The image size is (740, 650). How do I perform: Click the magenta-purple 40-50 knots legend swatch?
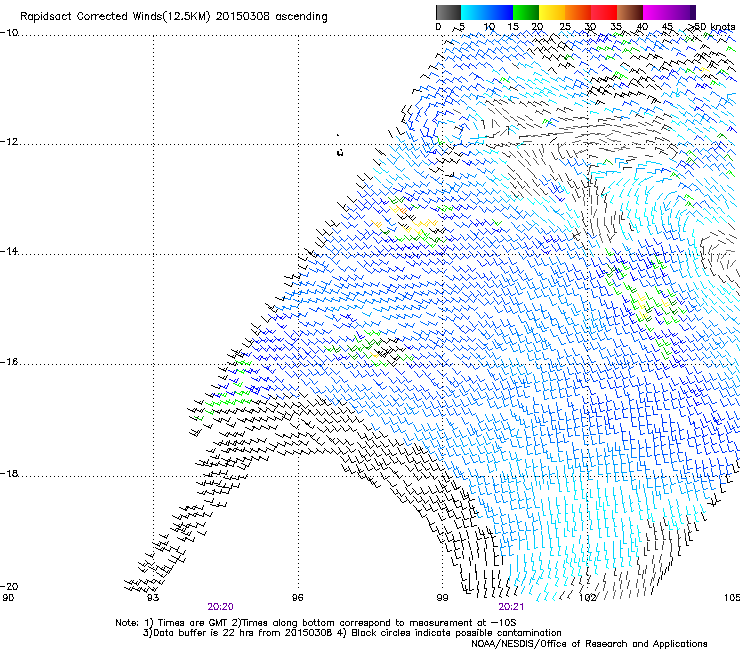[669, 12]
